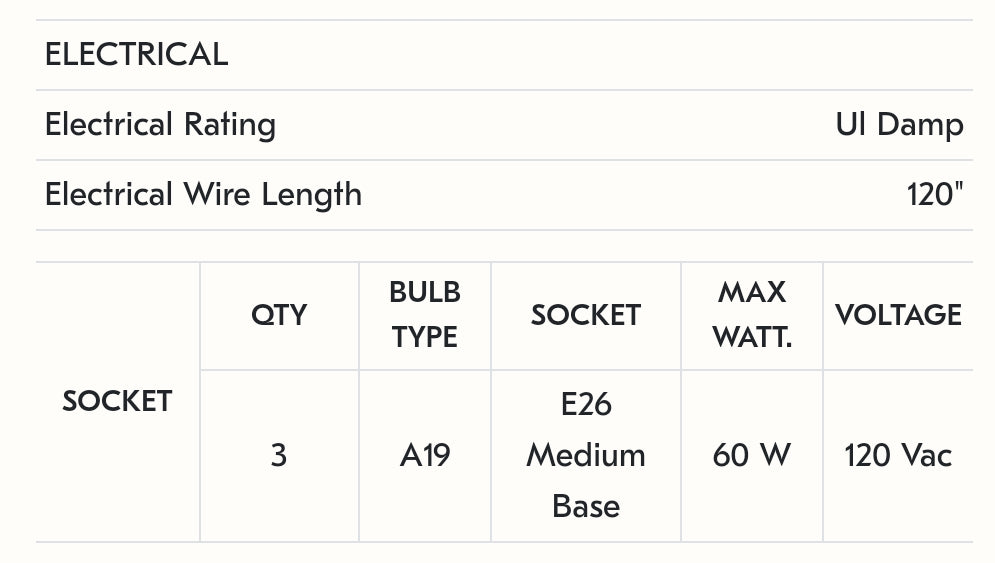This screenshot has width=995, height=563.
Task: Click the SOCKET row header on the left
Action: tap(117, 401)
